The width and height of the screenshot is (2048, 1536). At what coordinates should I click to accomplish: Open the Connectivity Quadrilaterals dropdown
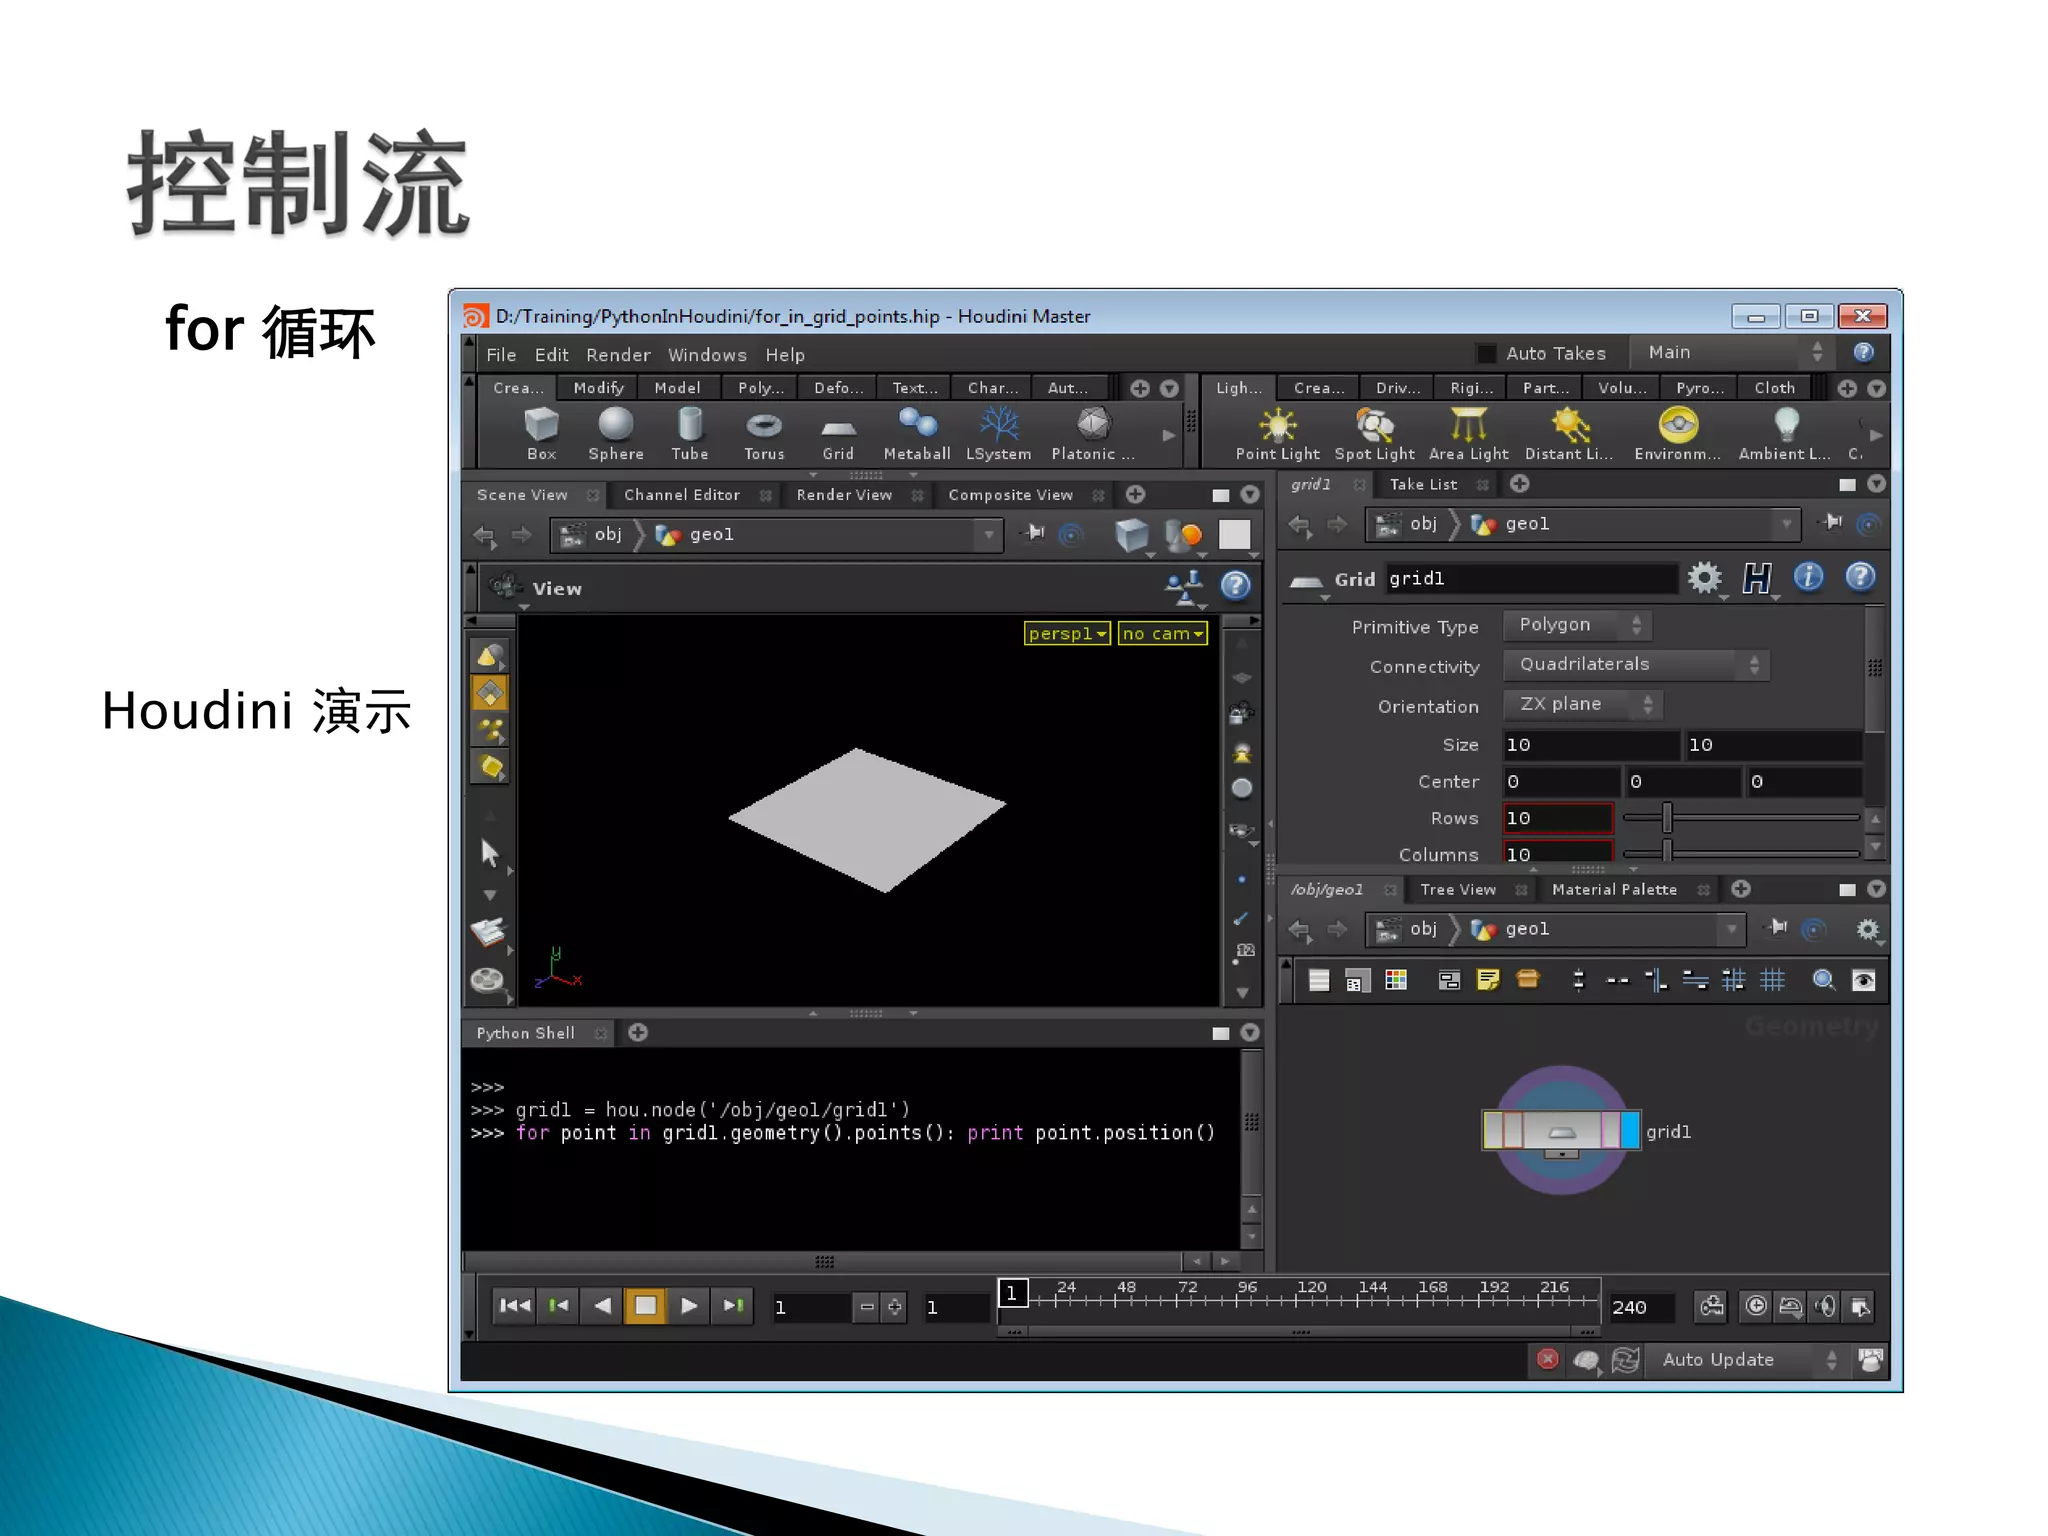pyautogui.click(x=1636, y=665)
